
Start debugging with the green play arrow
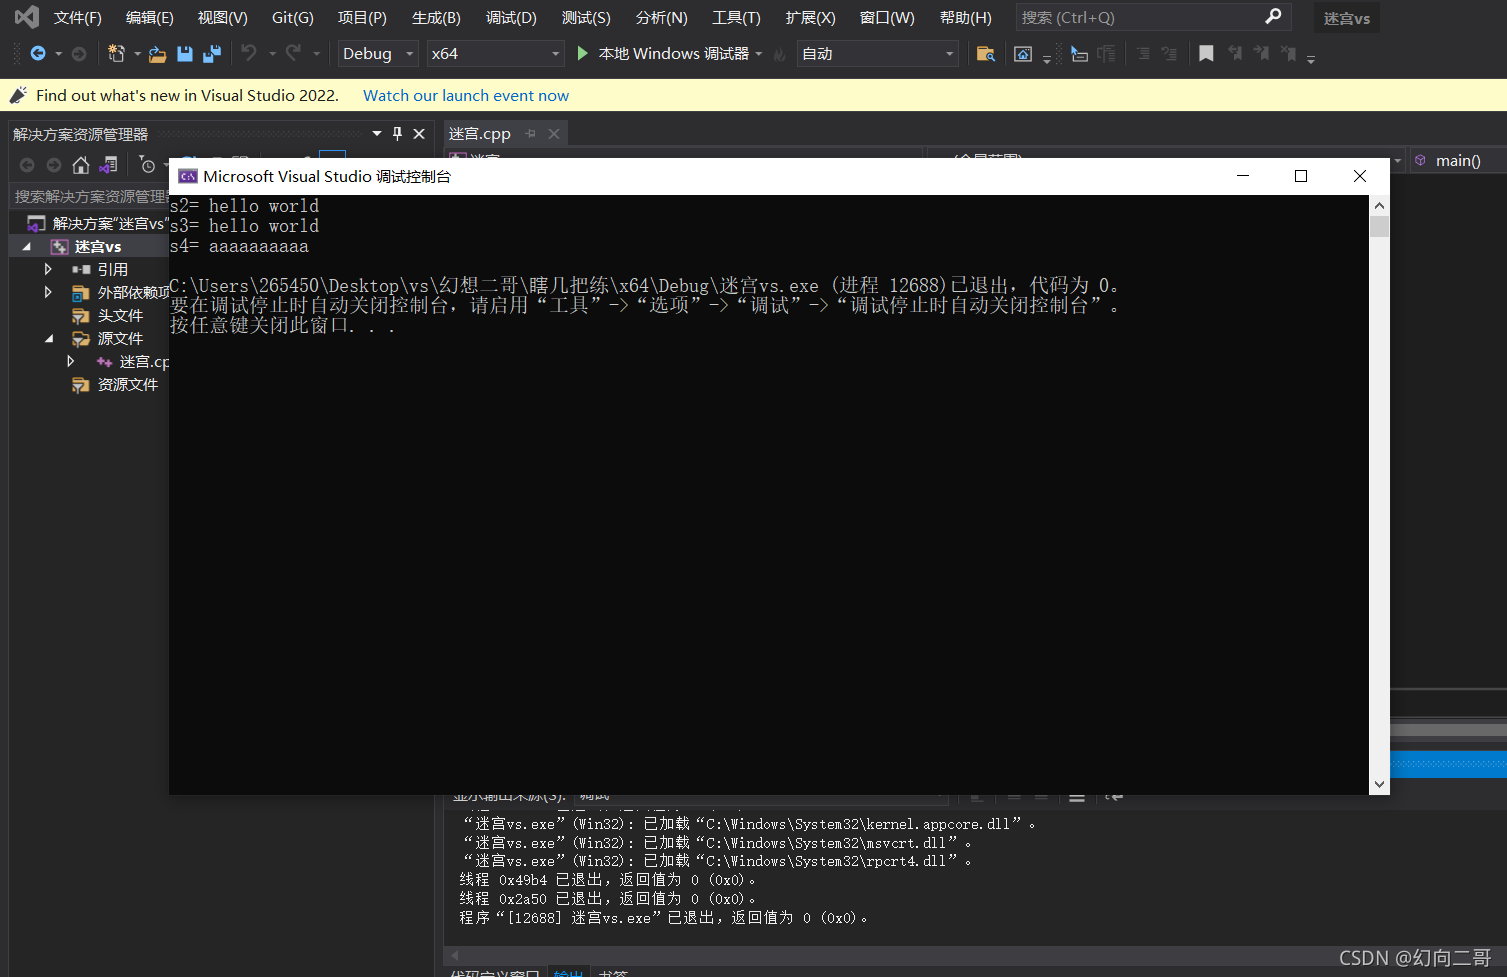pyautogui.click(x=583, y=53)
